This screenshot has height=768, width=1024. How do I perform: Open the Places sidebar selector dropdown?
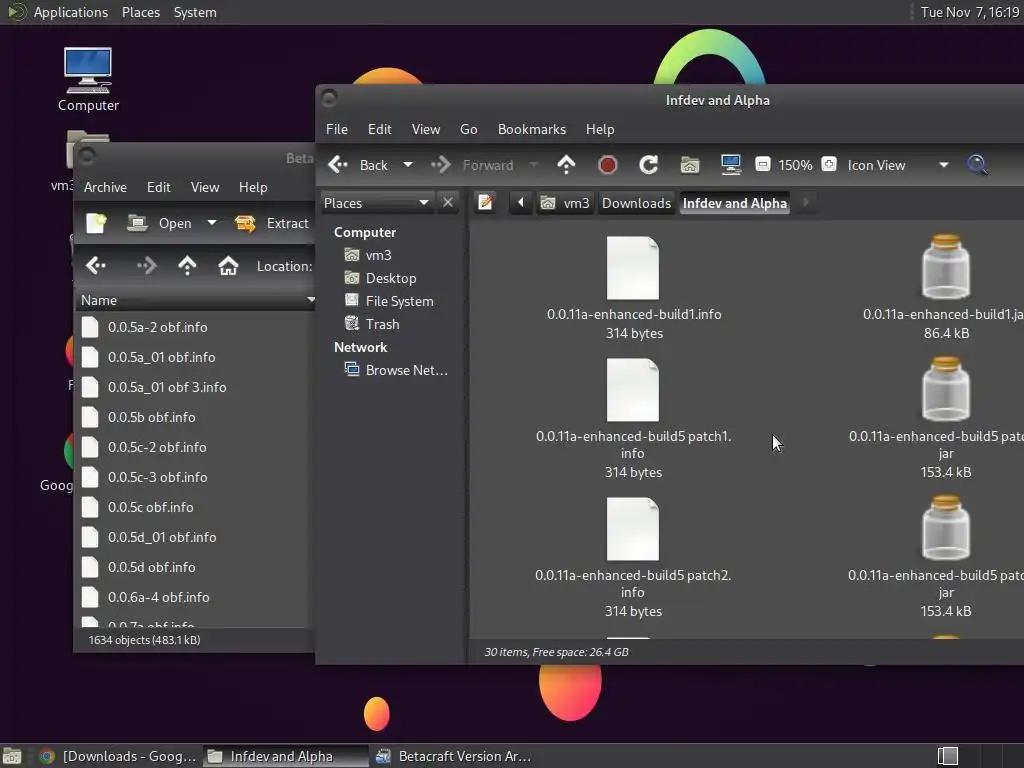424,202
